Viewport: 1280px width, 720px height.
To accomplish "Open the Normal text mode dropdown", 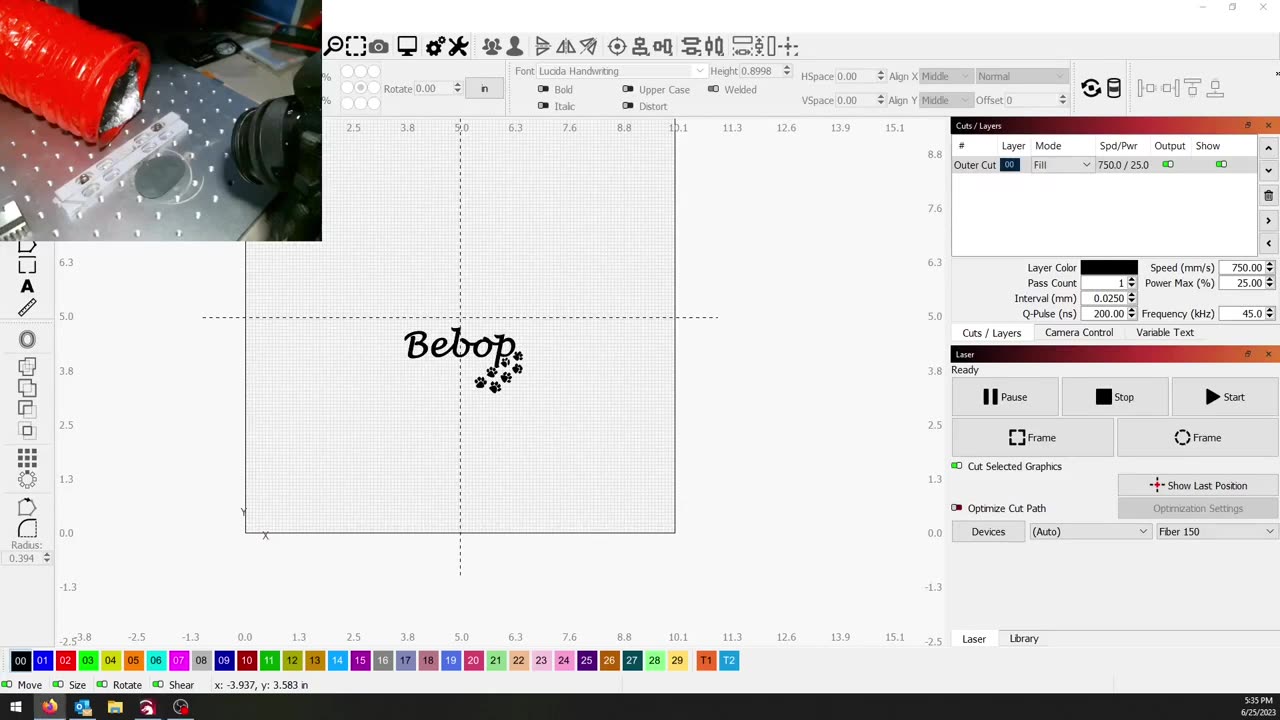I will 1022,76.
